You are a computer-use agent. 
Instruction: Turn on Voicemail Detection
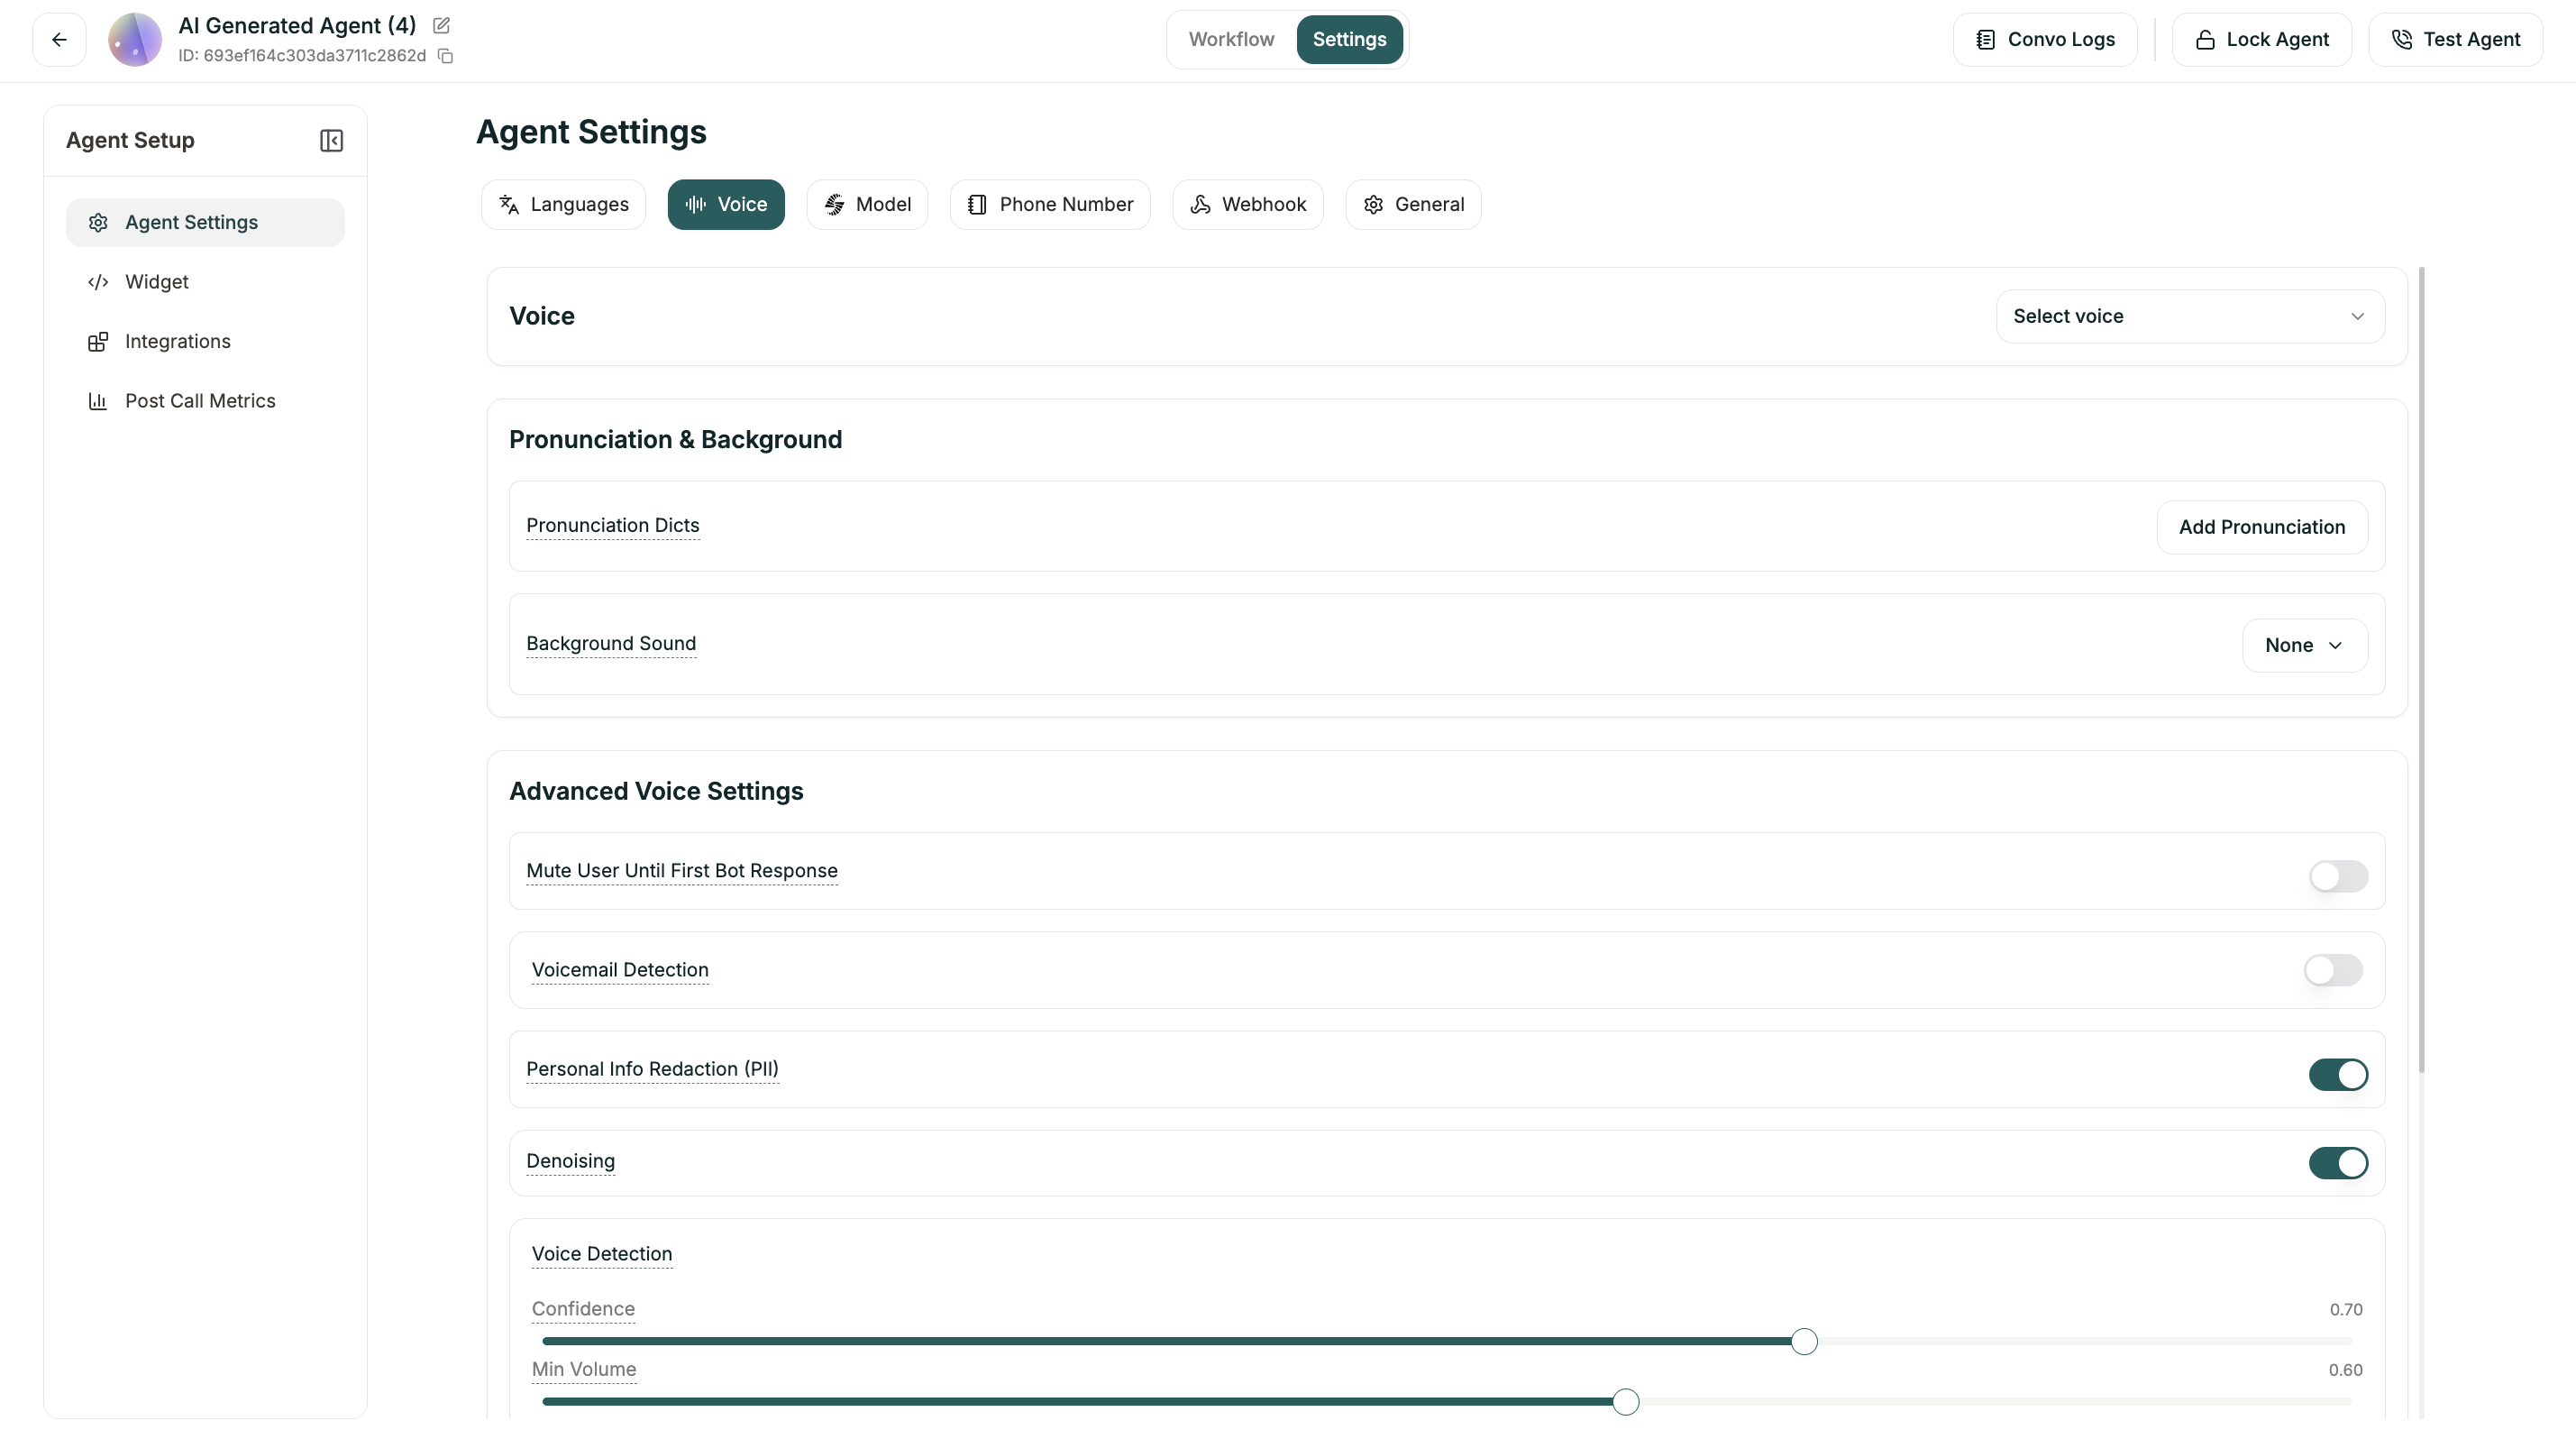pos(2332,971)
